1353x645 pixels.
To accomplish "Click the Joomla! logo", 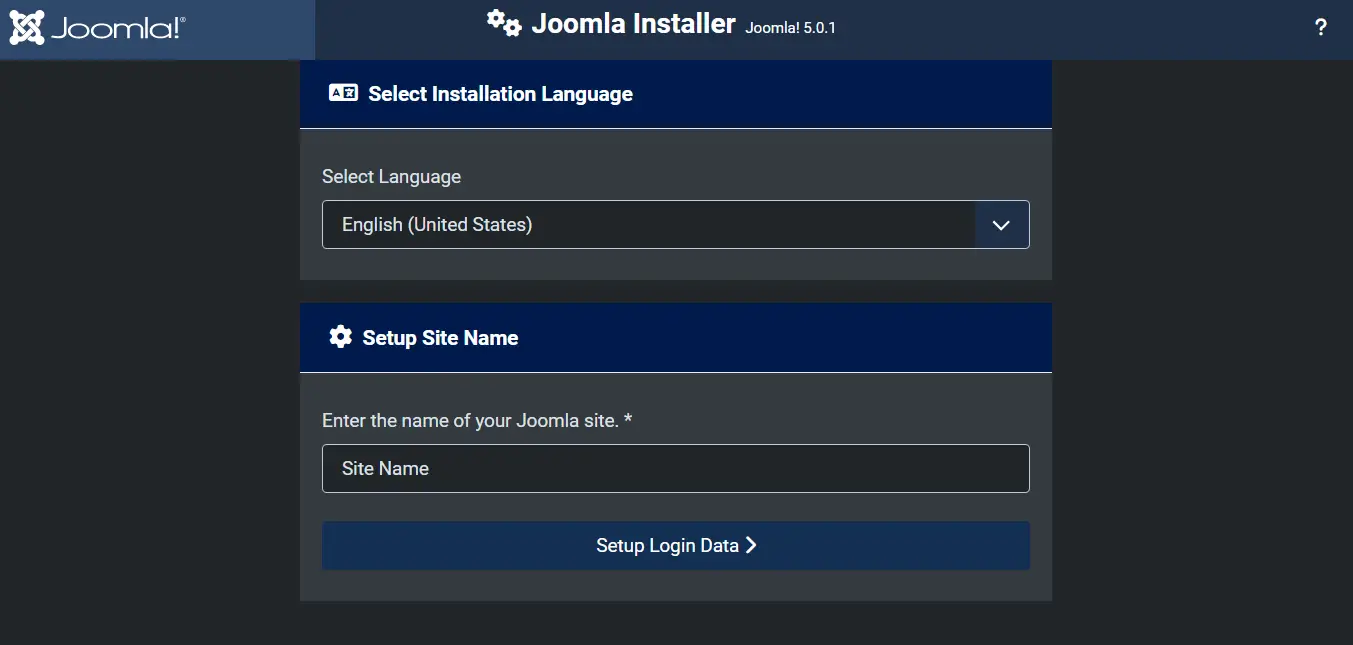I will 97,28.
